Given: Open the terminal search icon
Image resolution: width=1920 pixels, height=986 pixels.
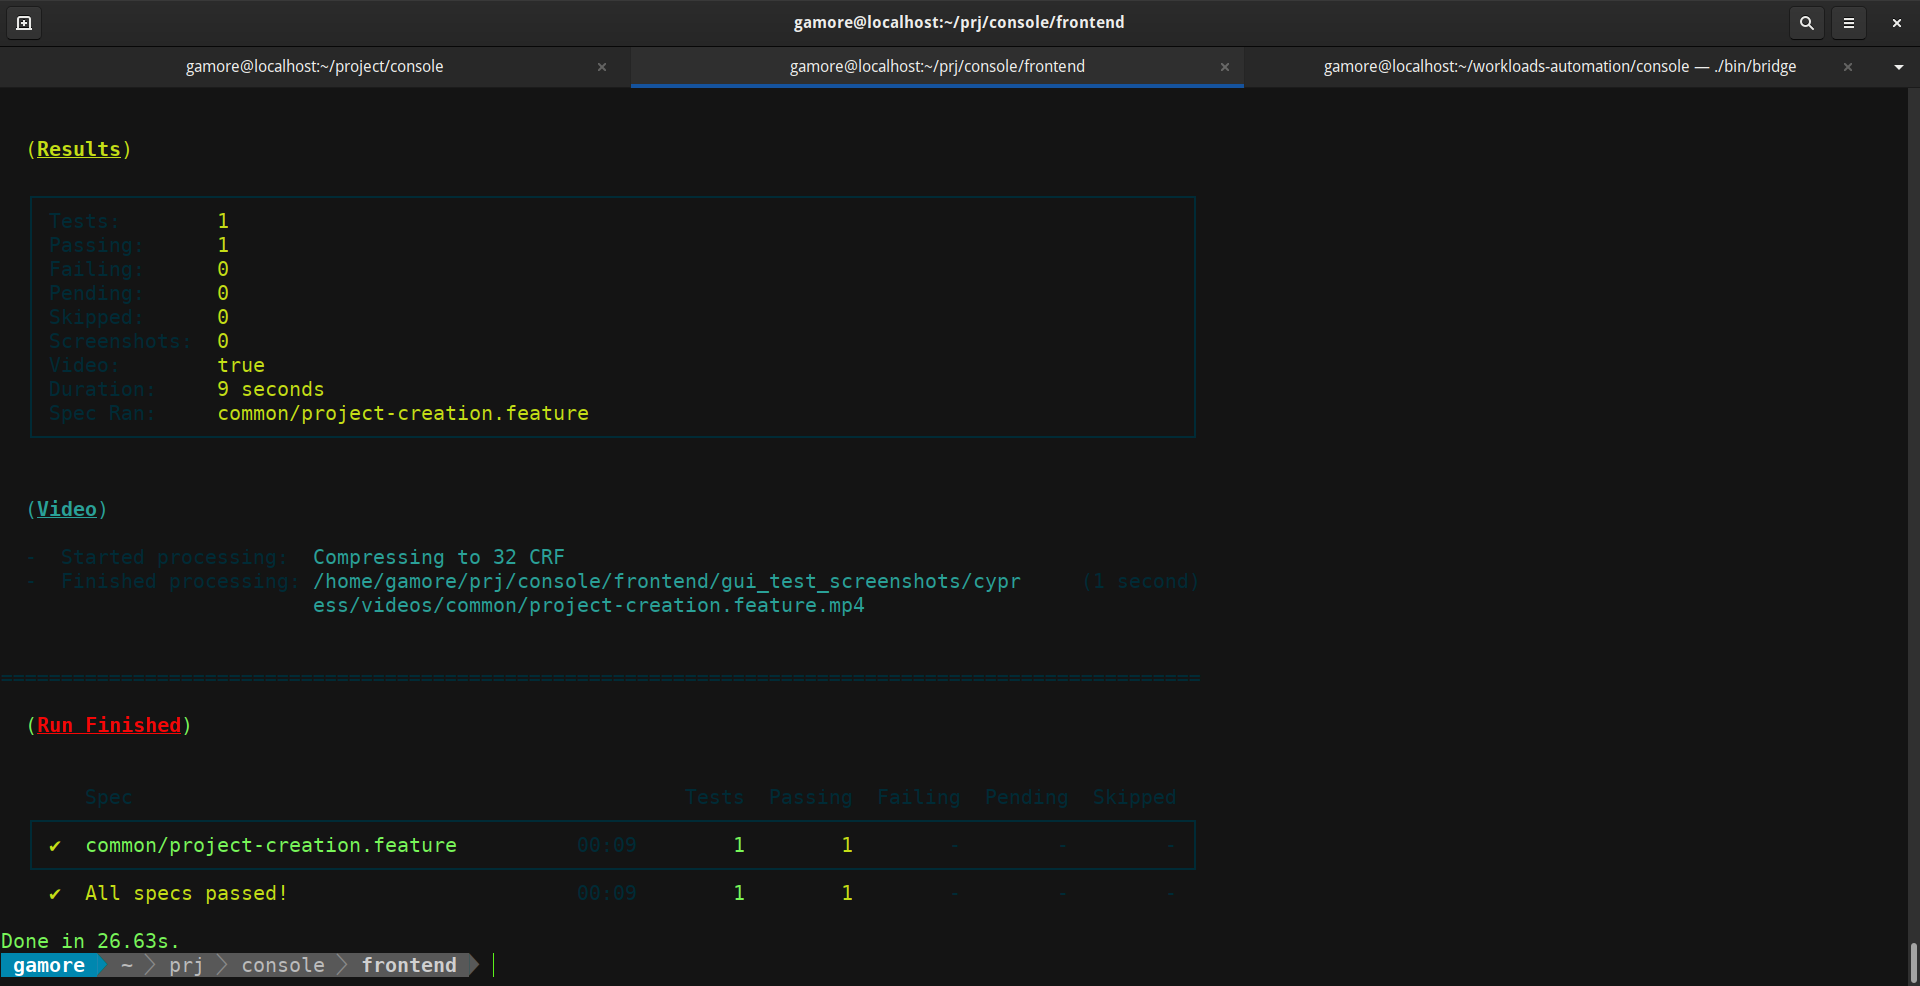Looking at the screenshot, I should [x=1806, y=22].
